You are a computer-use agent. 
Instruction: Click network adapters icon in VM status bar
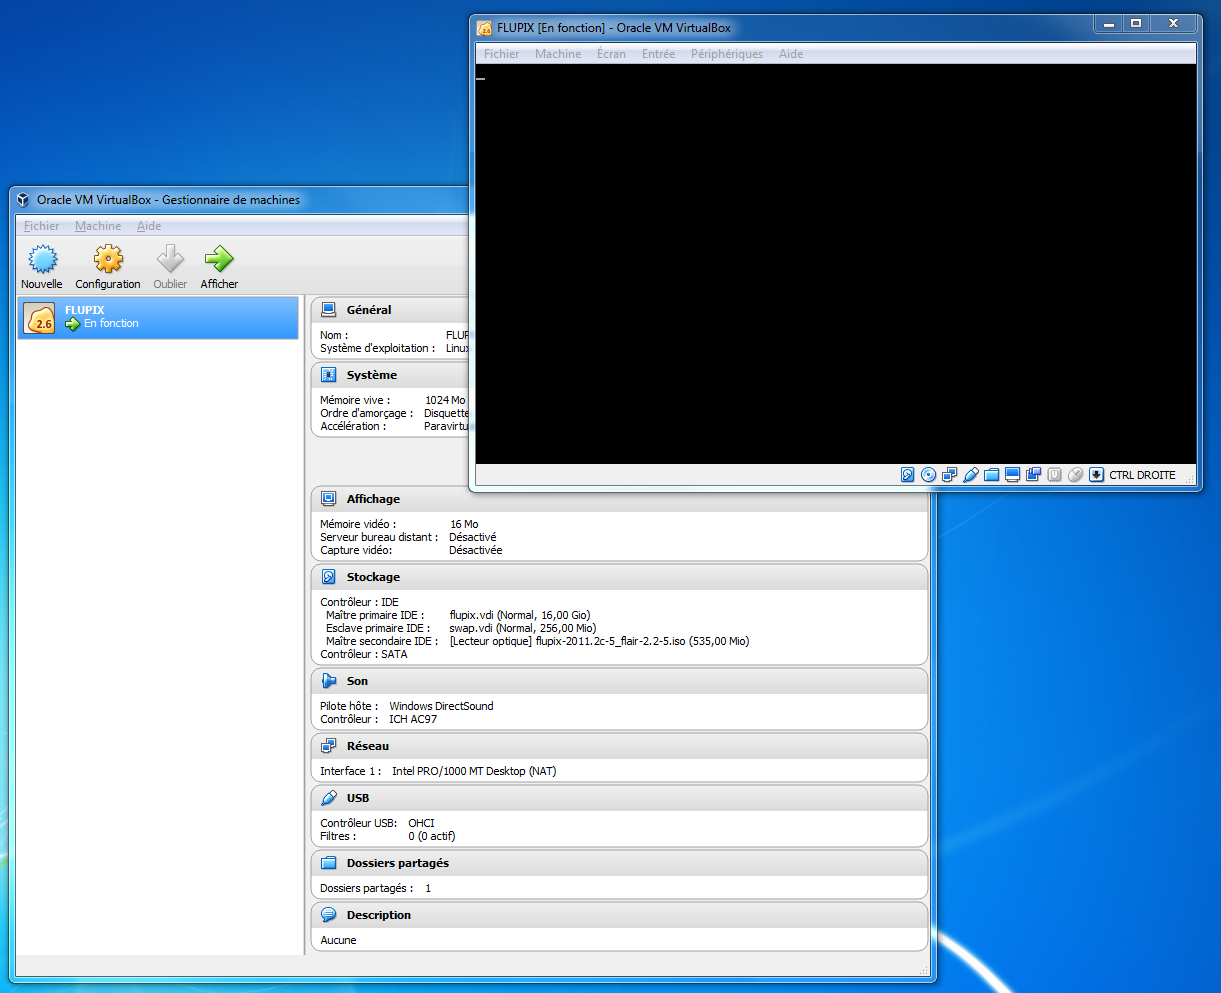click(950, 475)
